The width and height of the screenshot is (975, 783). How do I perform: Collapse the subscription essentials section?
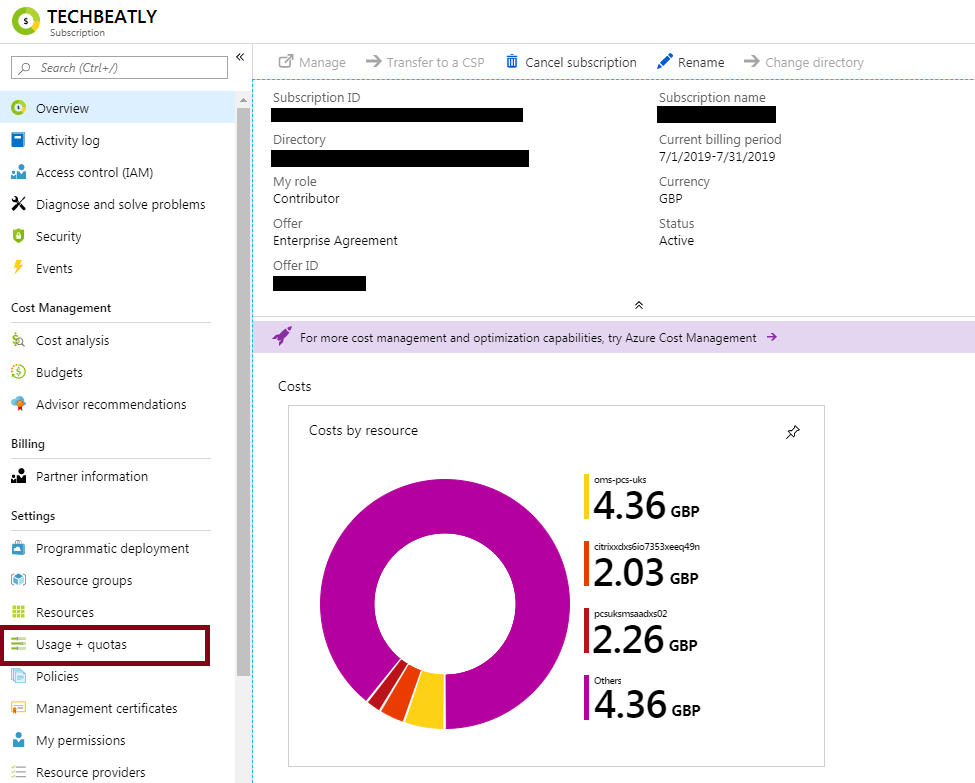638,305
